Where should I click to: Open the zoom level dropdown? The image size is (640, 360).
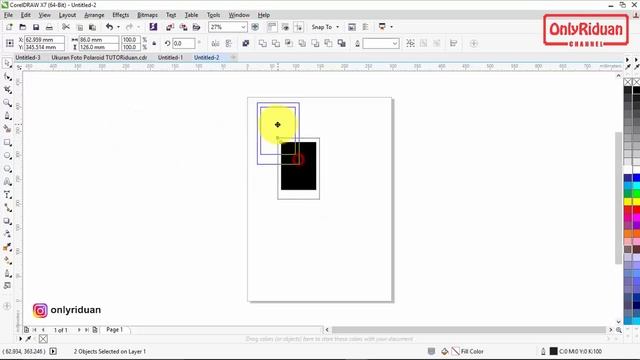tap(243, 27)
